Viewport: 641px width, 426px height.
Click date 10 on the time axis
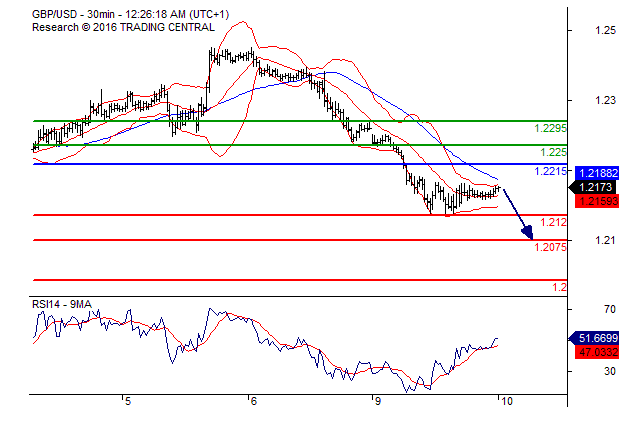(506, 401)
